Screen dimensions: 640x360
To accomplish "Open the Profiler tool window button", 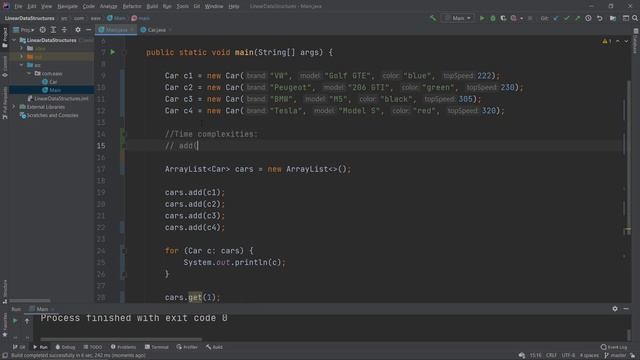I will [x=187, y=347].
